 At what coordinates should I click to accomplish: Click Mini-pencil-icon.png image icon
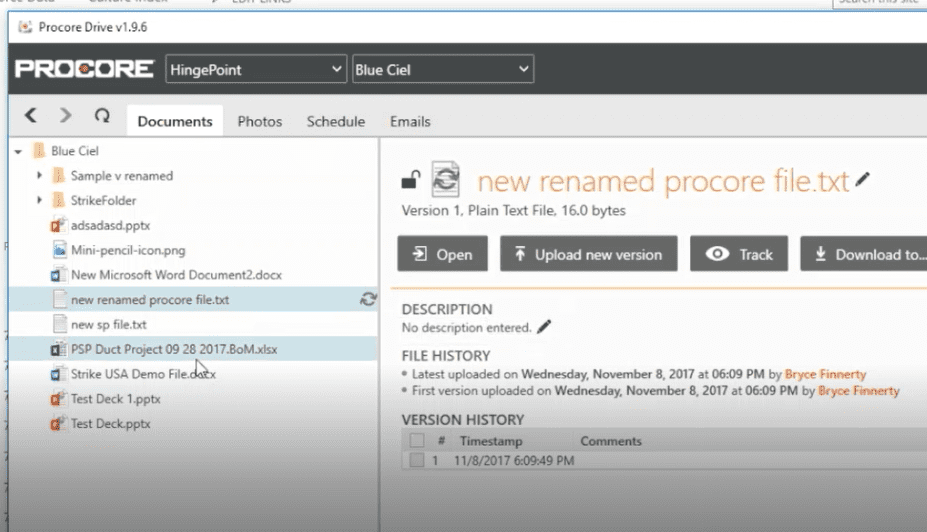(x=59, y=250)
